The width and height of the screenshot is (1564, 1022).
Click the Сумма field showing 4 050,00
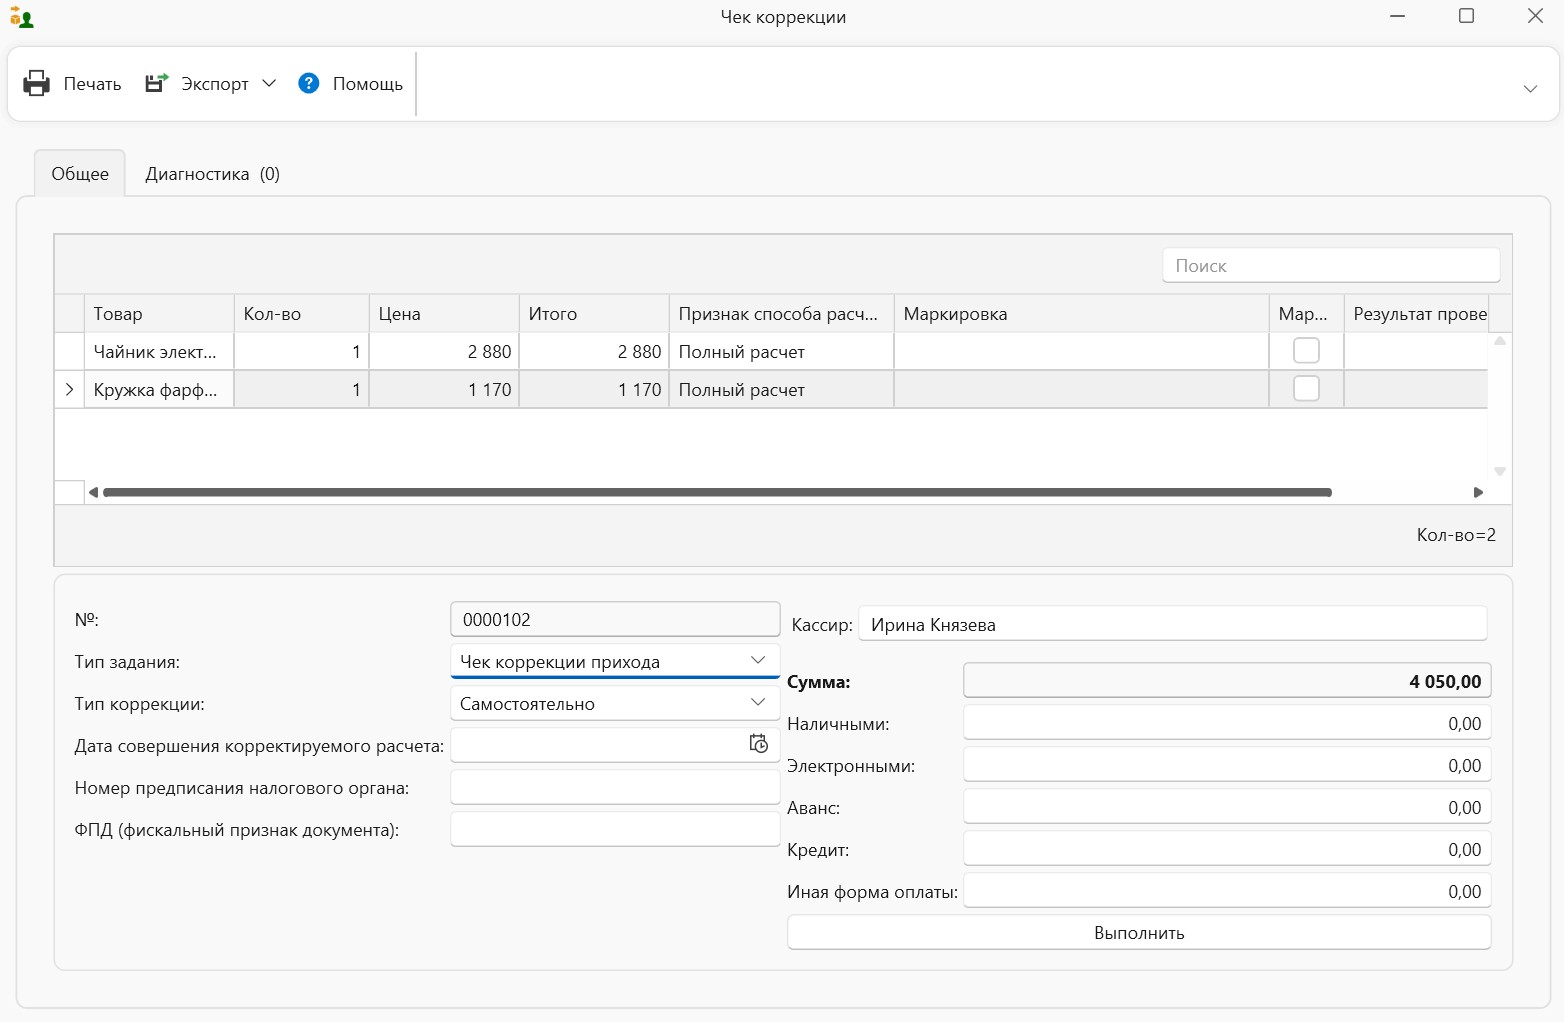click(x=1227, y=681)
